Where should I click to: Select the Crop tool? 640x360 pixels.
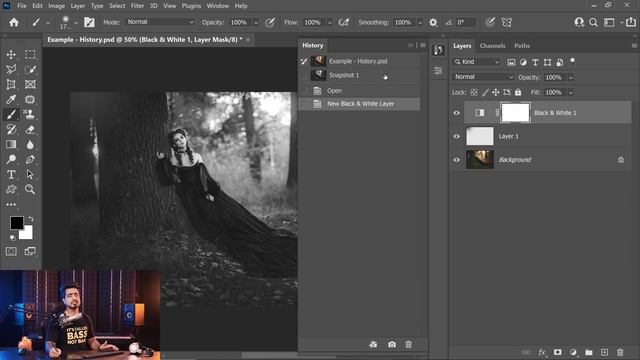click(x=11, y=84)
